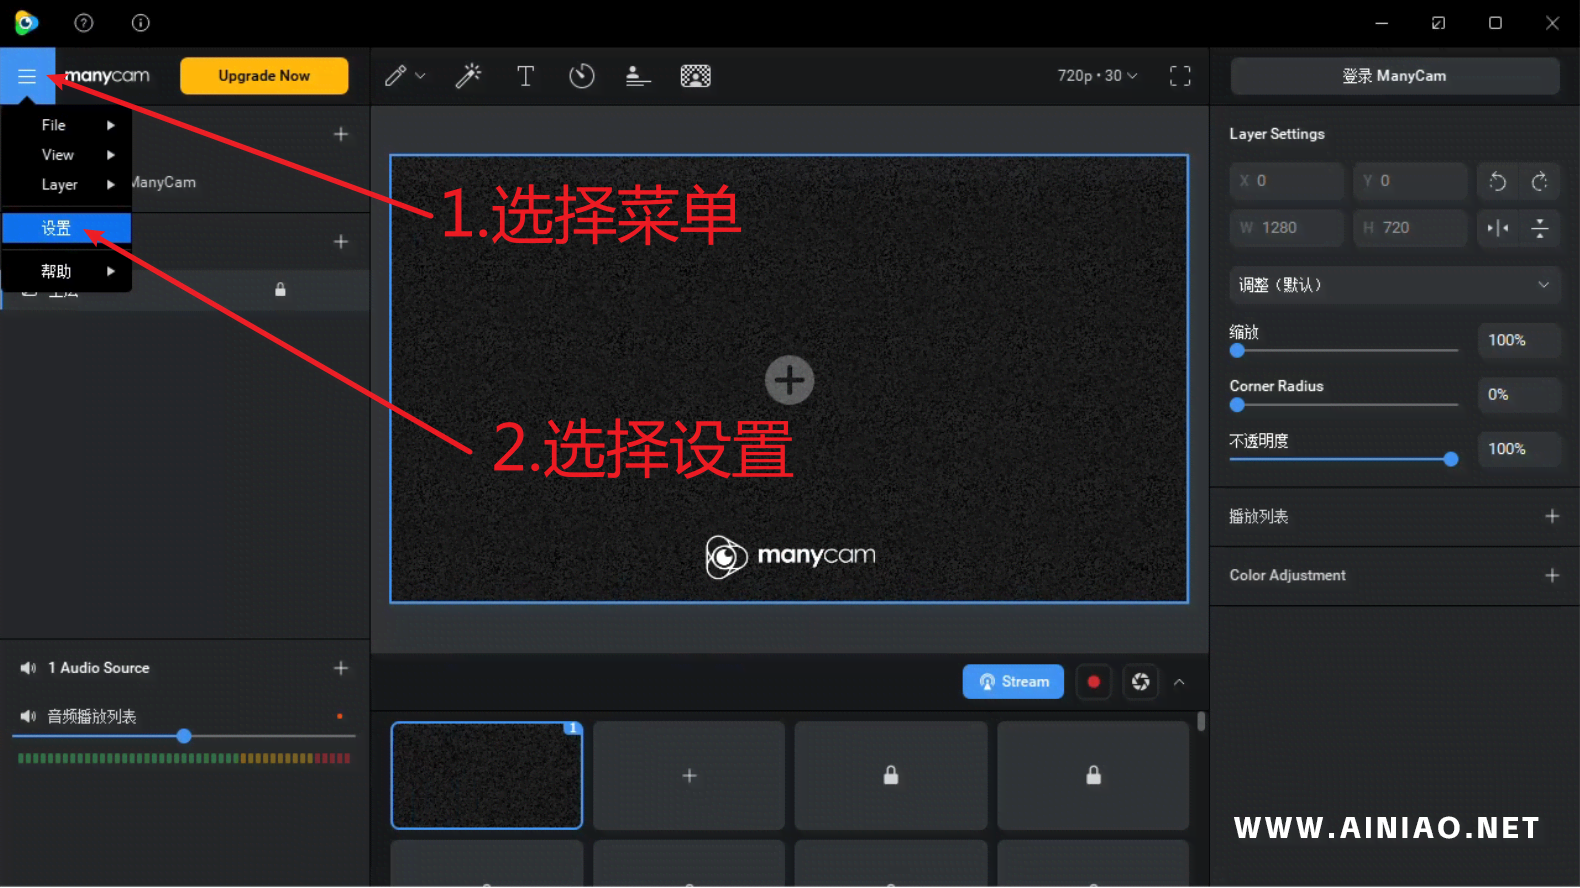Click 登录 ManyCam login button

[1394, 76]
